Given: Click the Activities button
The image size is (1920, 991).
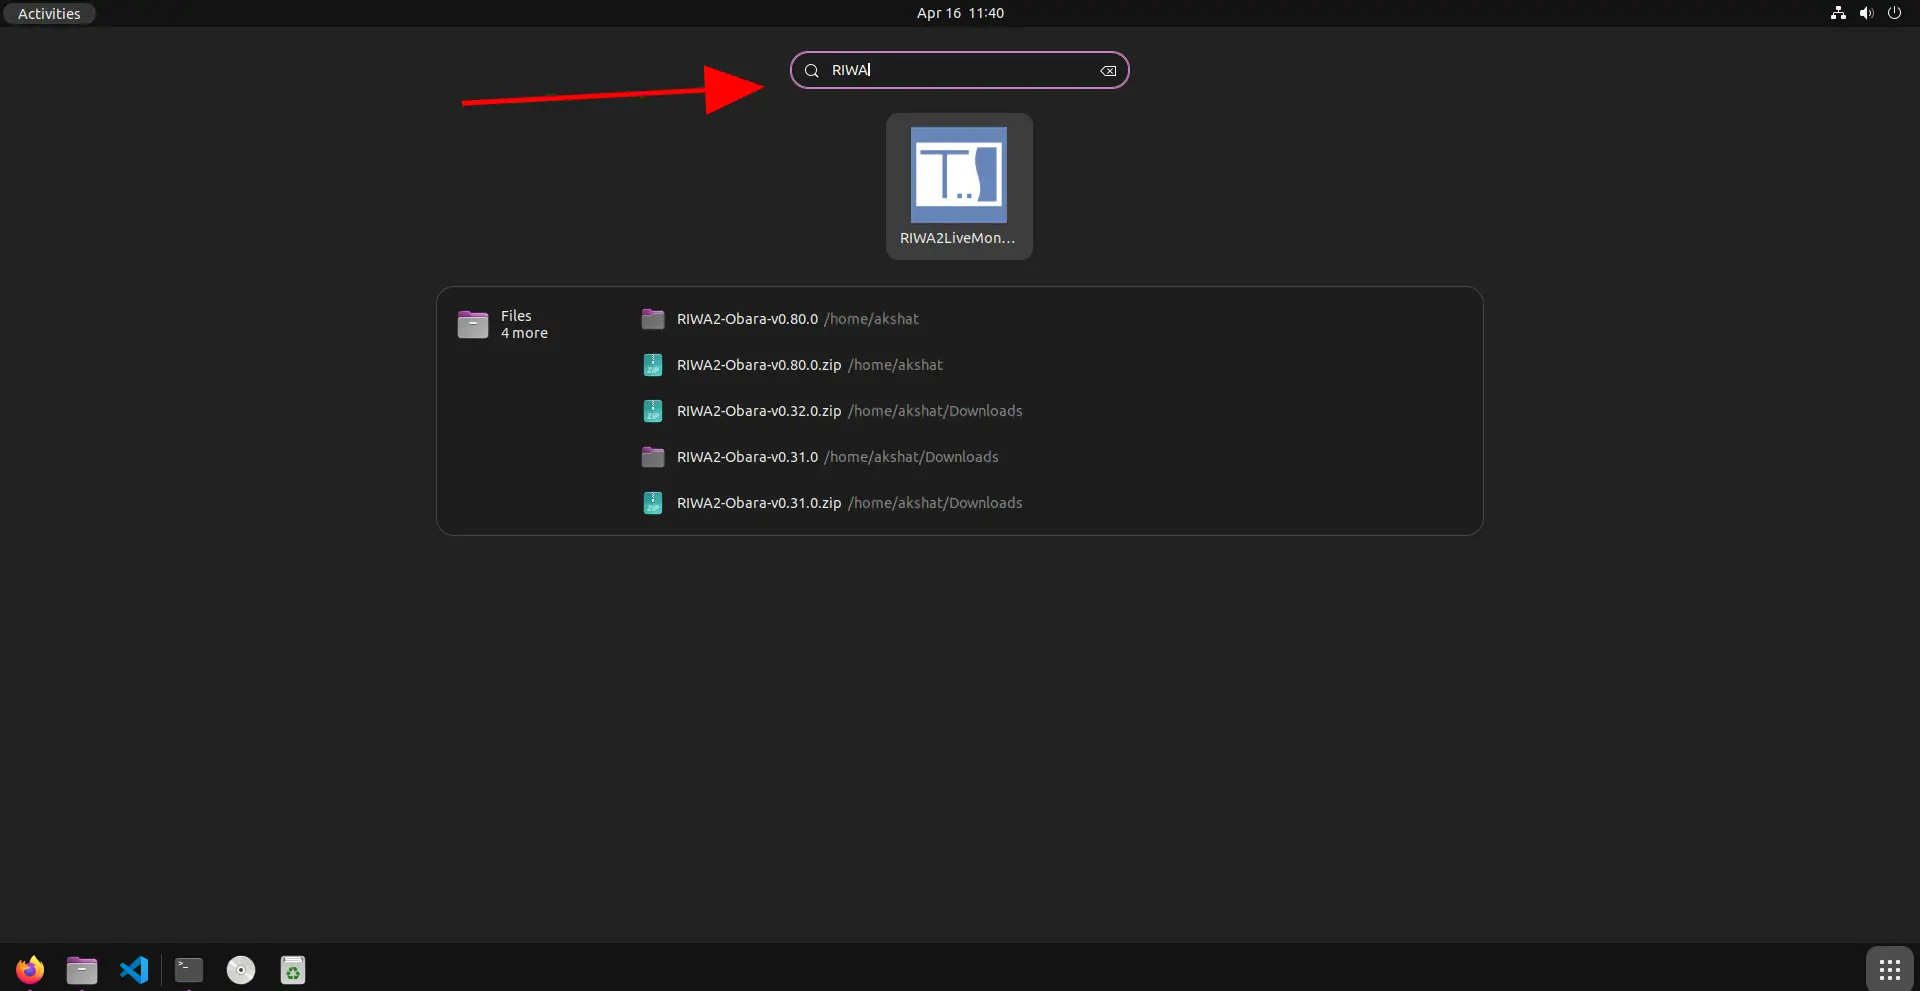Looking at the screenshot, I should click(x=49, y=13).
